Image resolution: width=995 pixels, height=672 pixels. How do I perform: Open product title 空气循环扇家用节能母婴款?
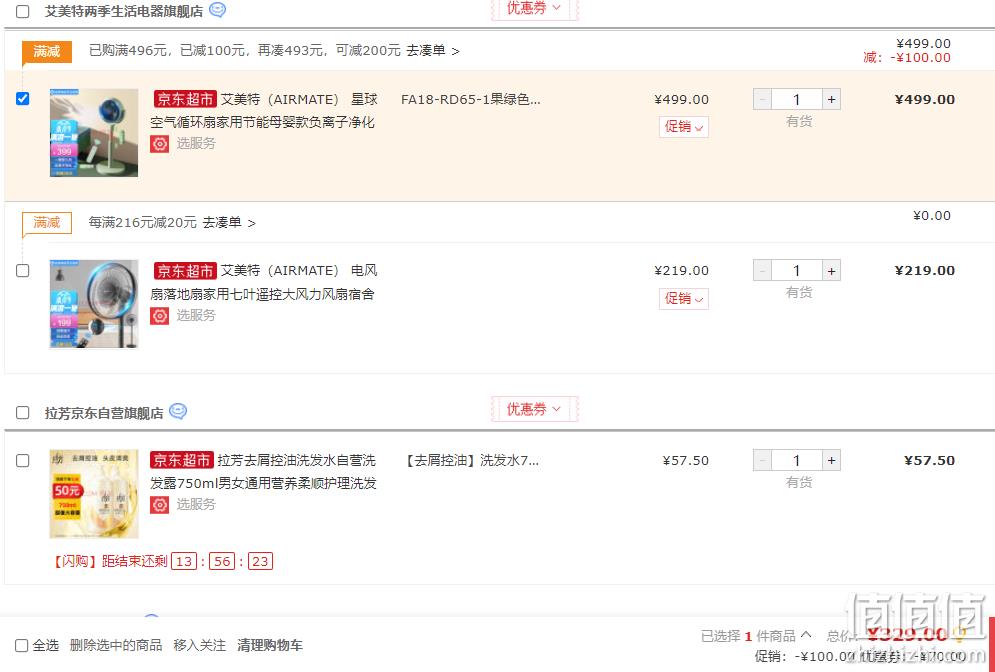point(263,122)
